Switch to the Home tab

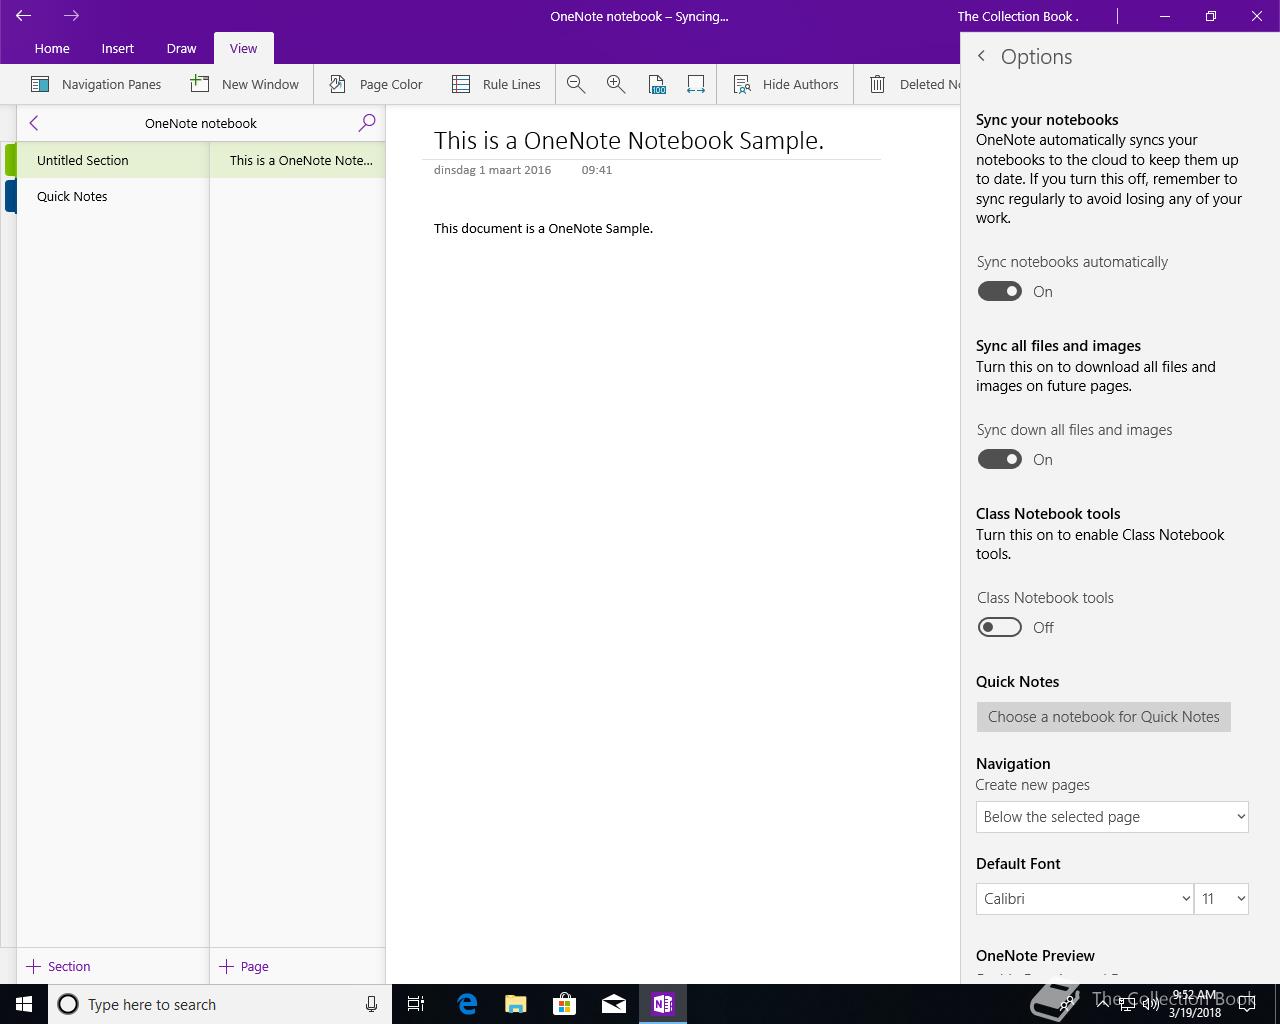(x=52, y=48)
